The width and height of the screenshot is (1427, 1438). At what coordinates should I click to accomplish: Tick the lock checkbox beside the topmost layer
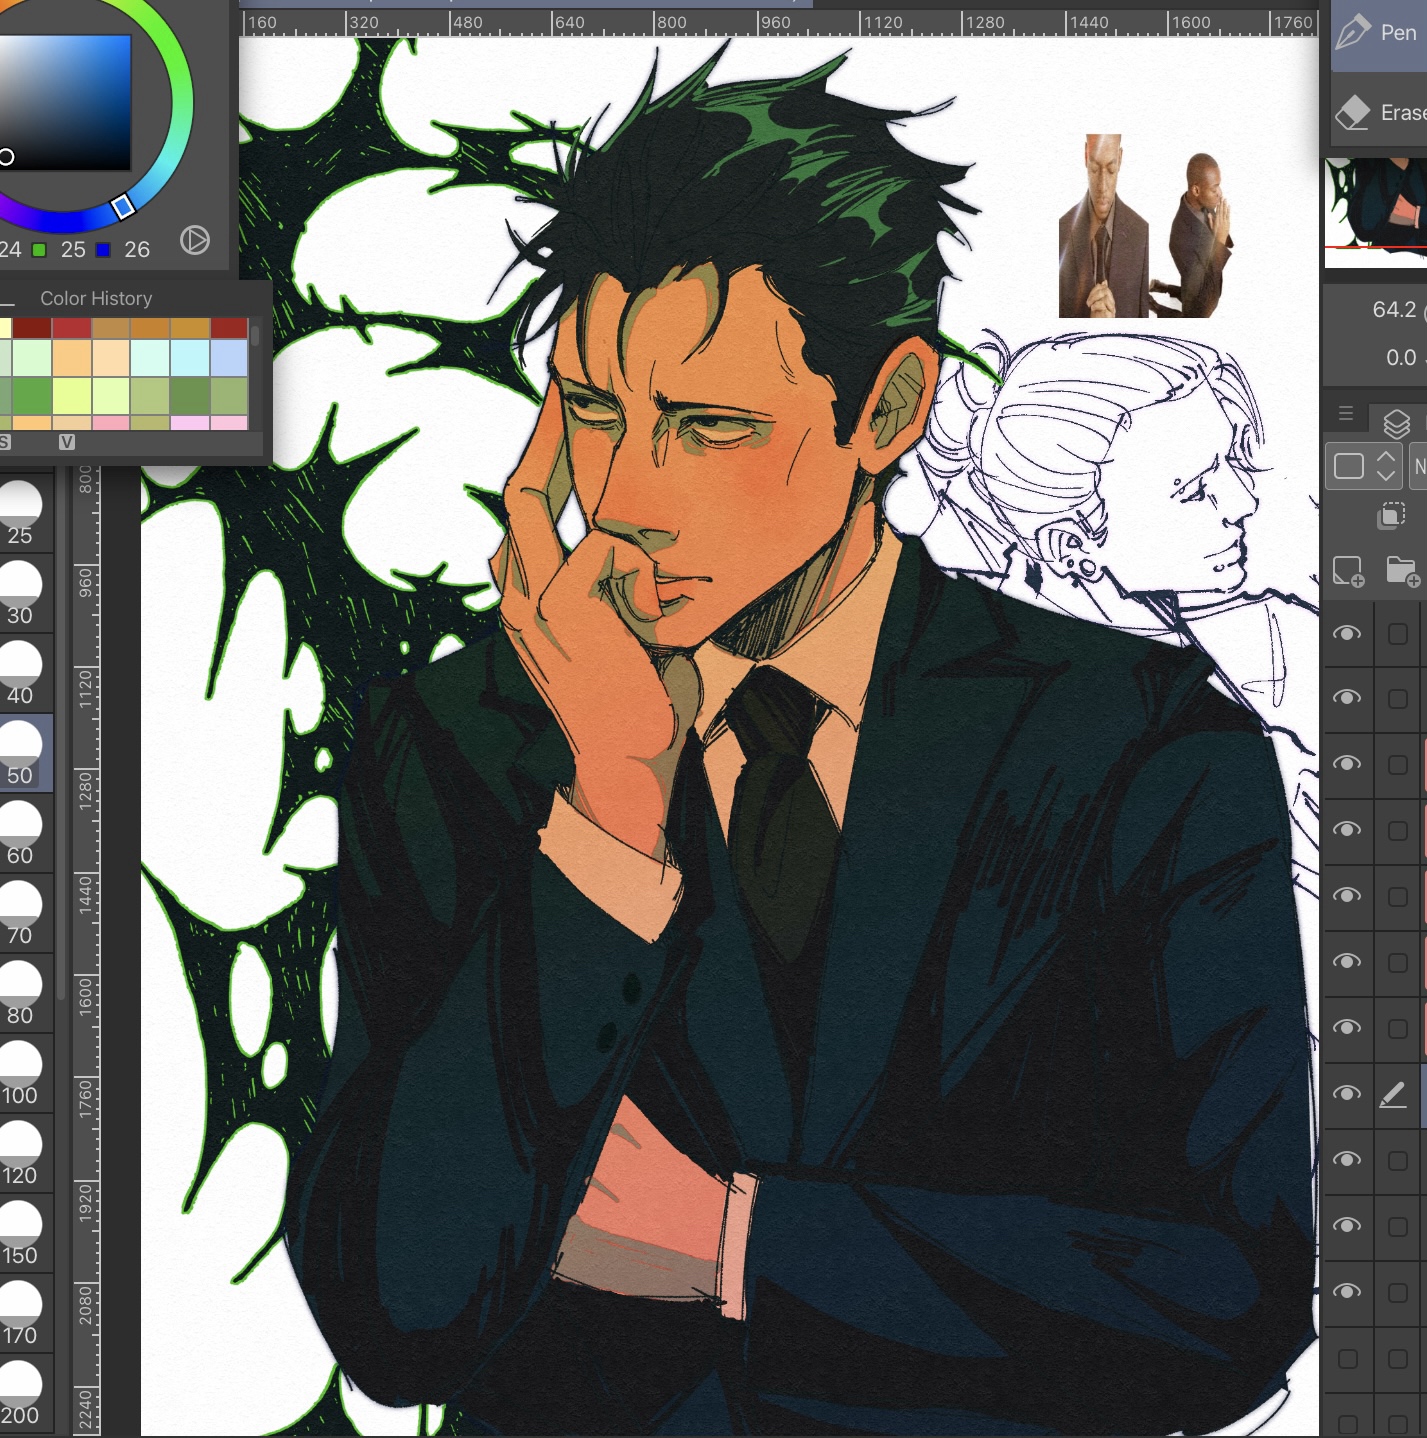click(x=1398, y=634)
